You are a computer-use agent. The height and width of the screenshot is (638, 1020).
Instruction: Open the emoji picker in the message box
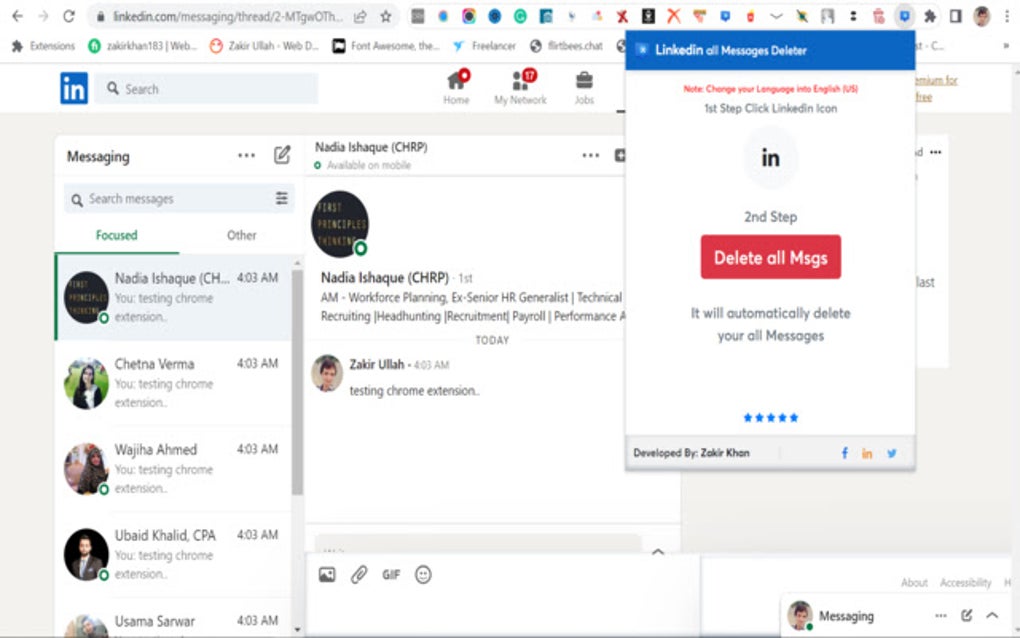(423, 575)
